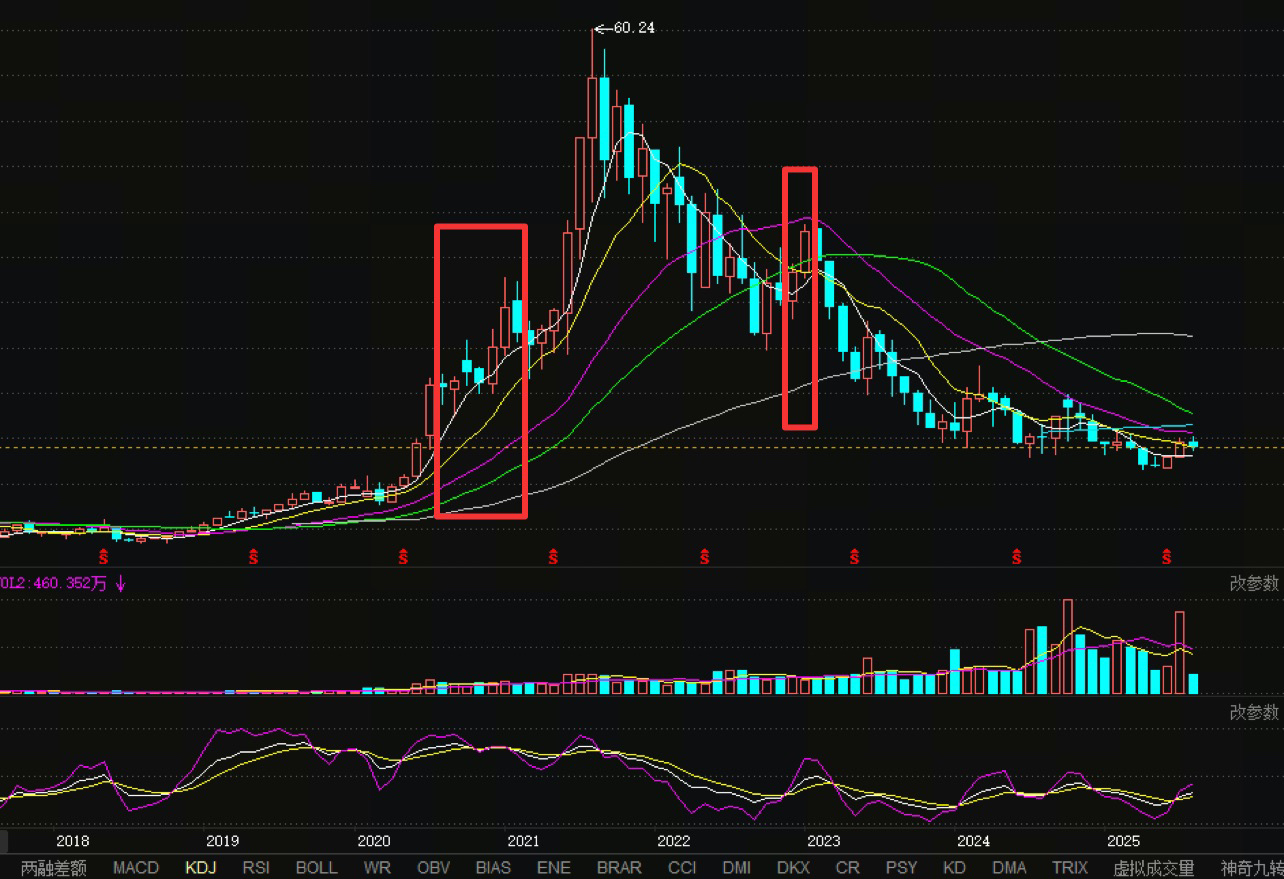Click the magenta down arrow beside VOL2 value
The image size is (1284, 879).
121,583
